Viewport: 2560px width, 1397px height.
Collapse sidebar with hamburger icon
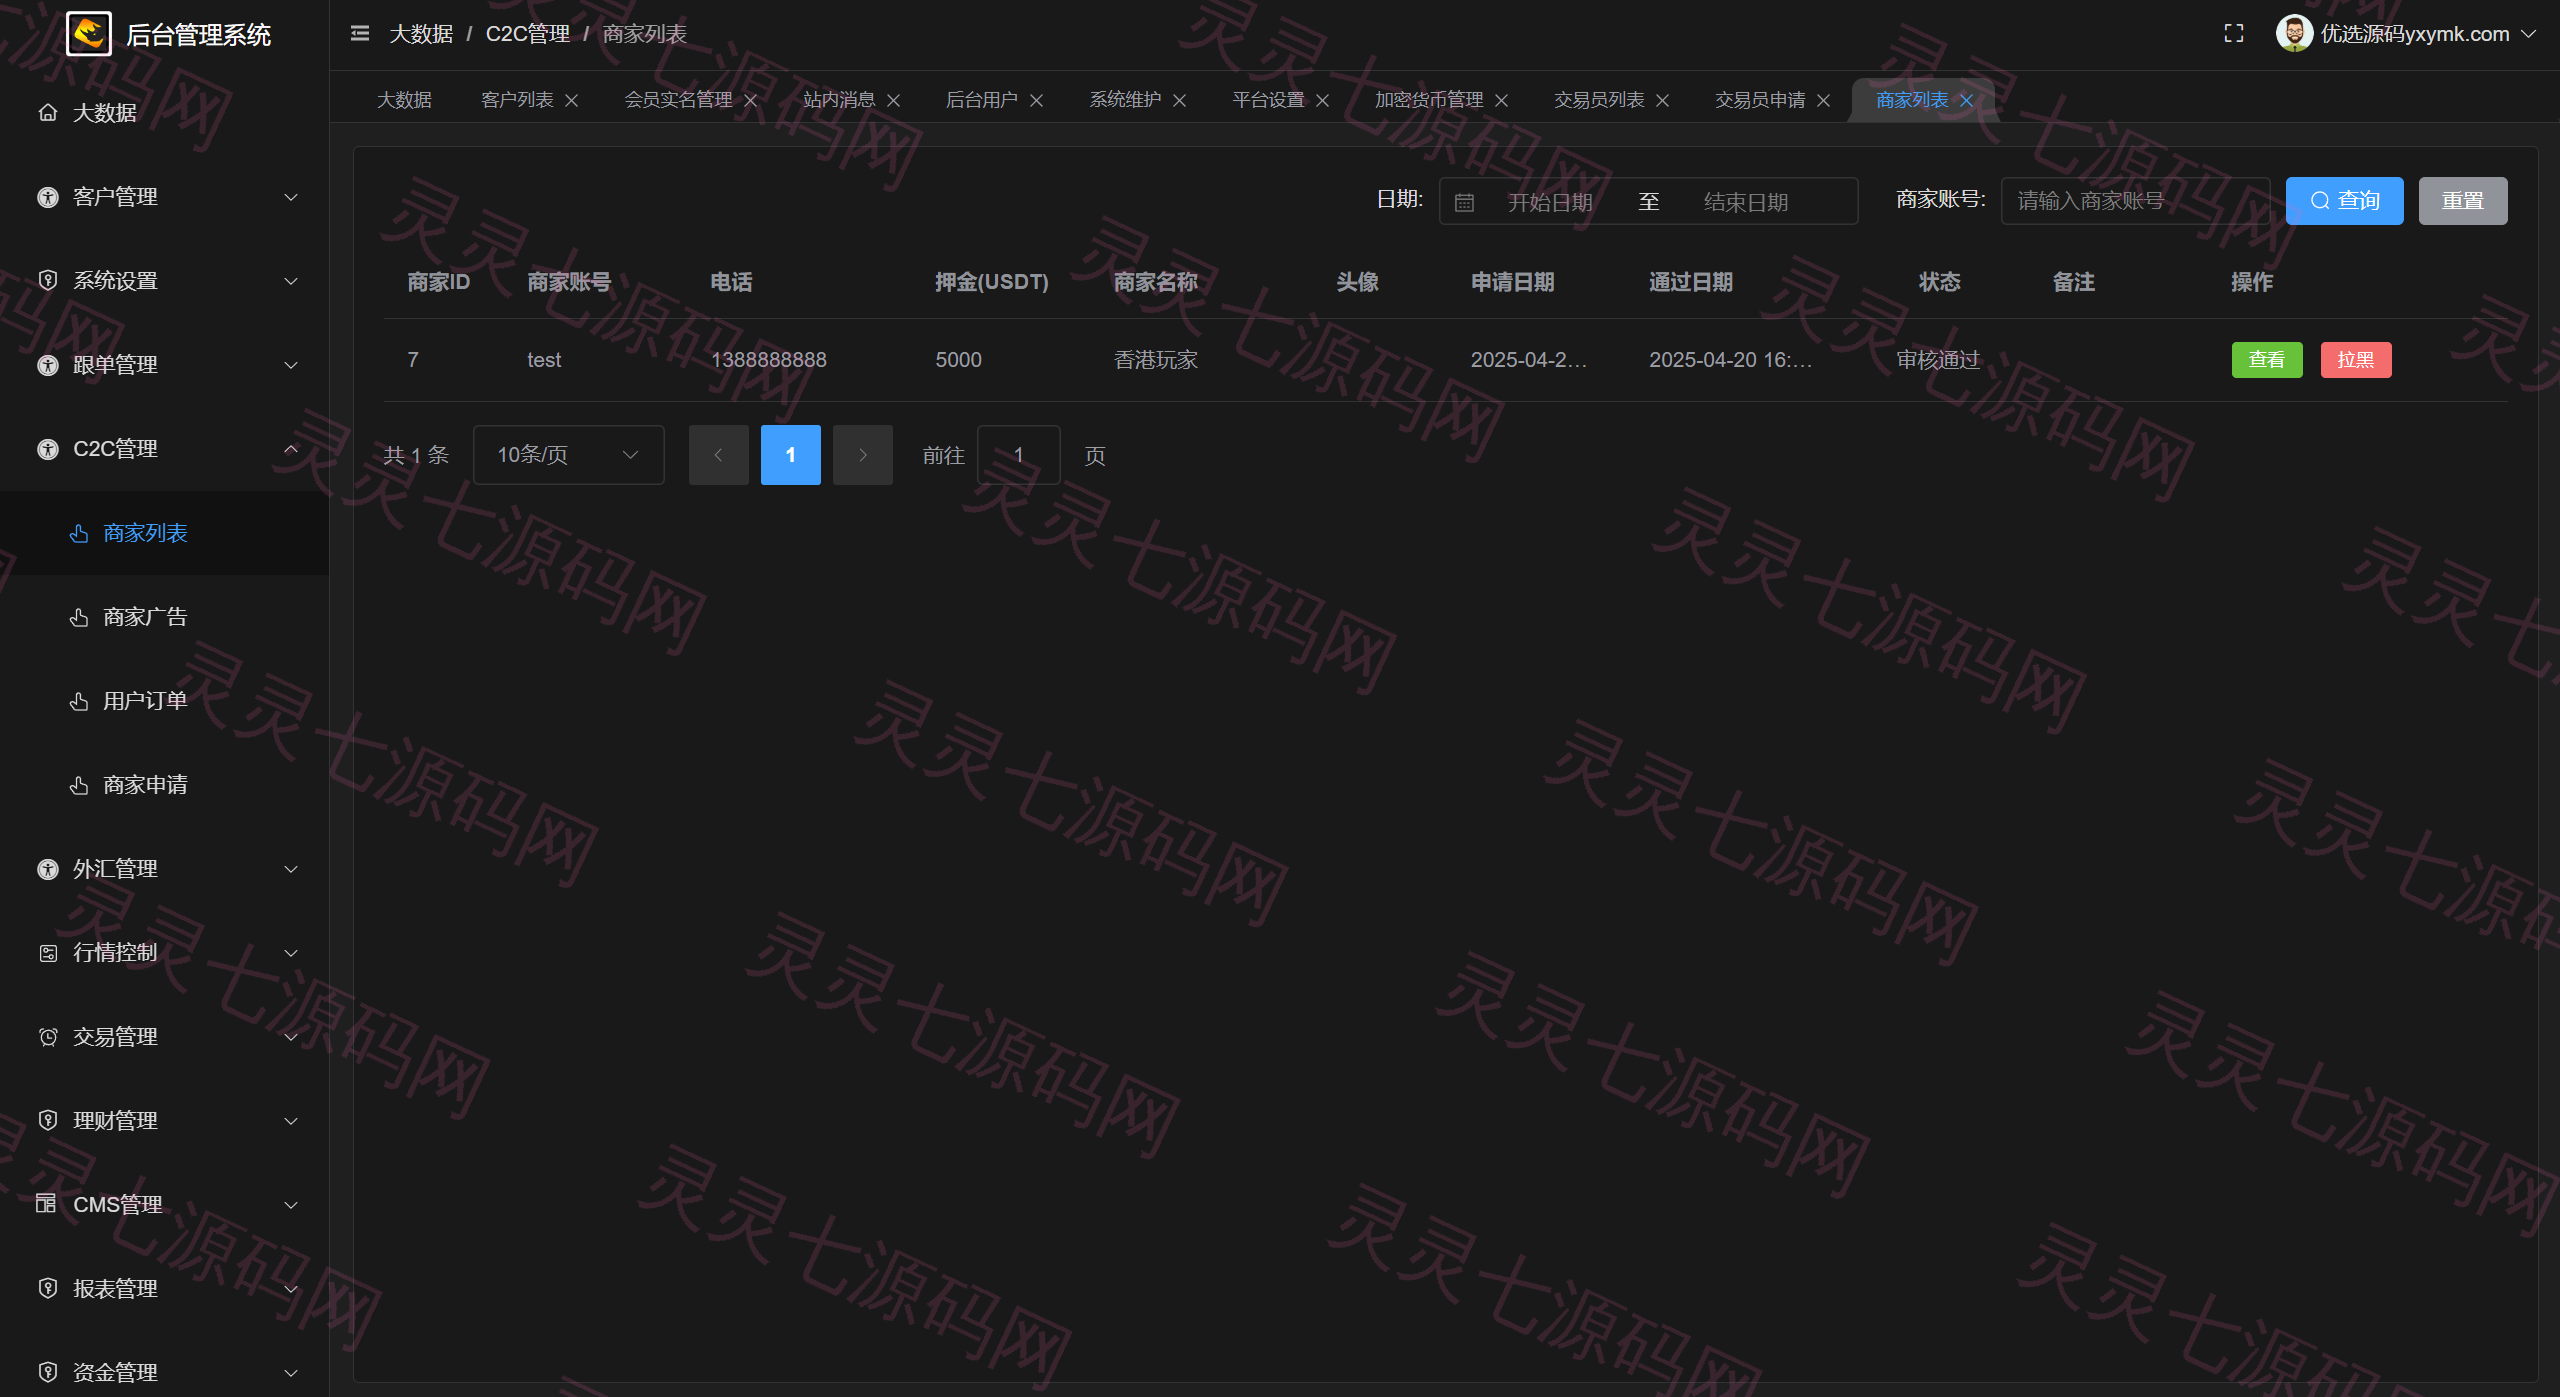(360, 34)
